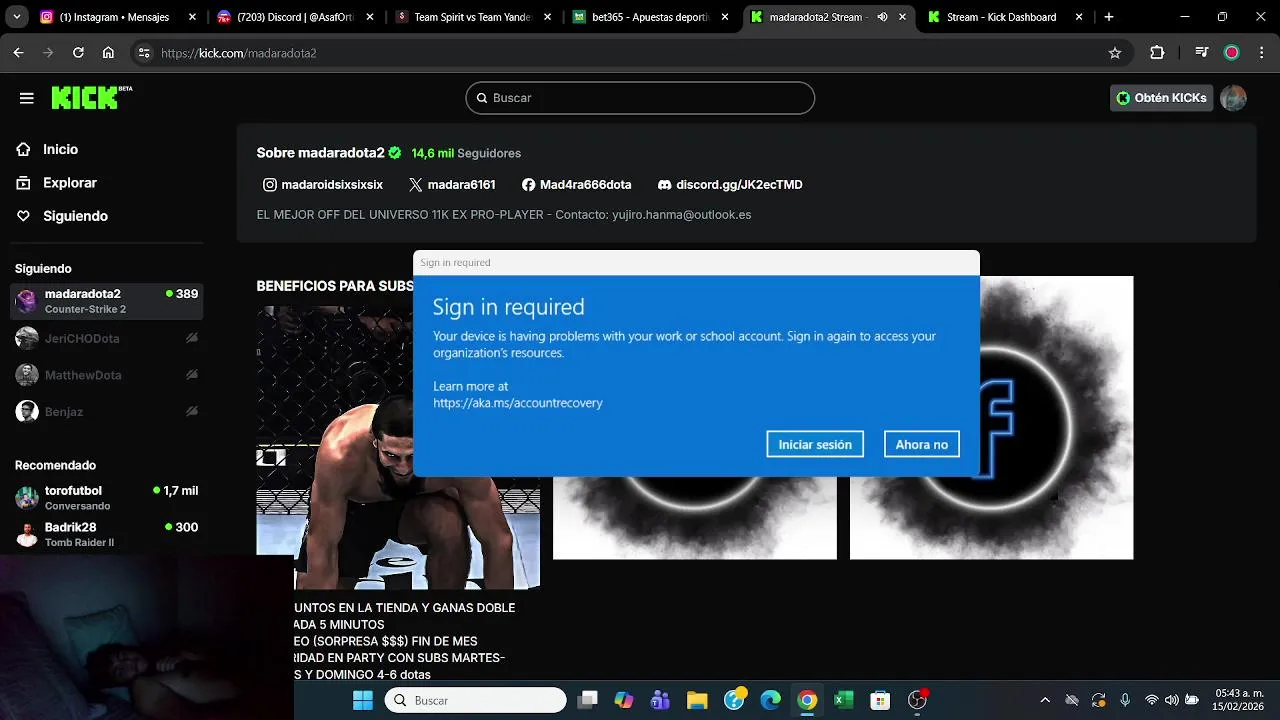Close the bet365 tab

point(725,17)
